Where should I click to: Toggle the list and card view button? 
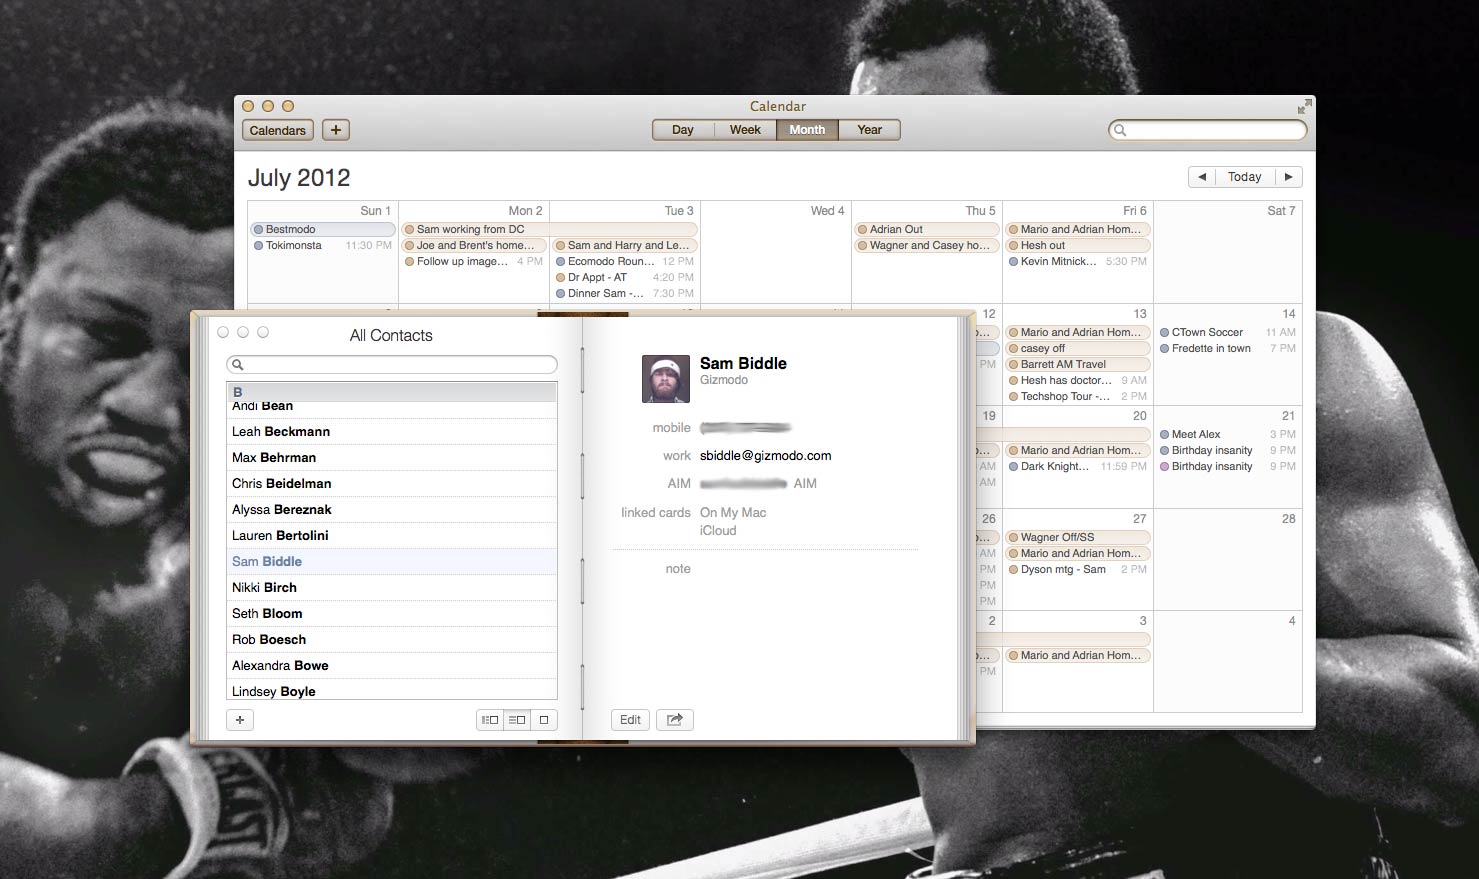pyautogui.click(x=517, y=720)
